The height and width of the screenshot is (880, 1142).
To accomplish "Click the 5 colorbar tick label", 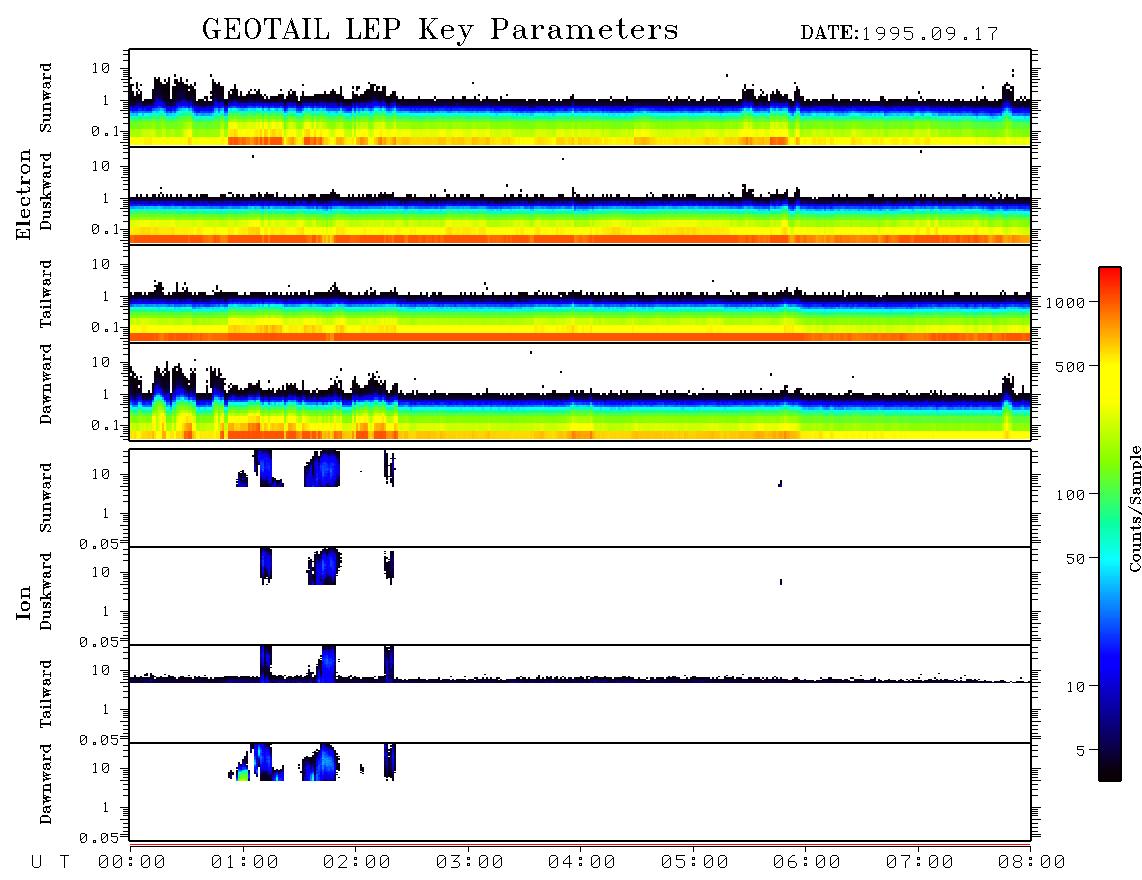I will coord(1081,751).
